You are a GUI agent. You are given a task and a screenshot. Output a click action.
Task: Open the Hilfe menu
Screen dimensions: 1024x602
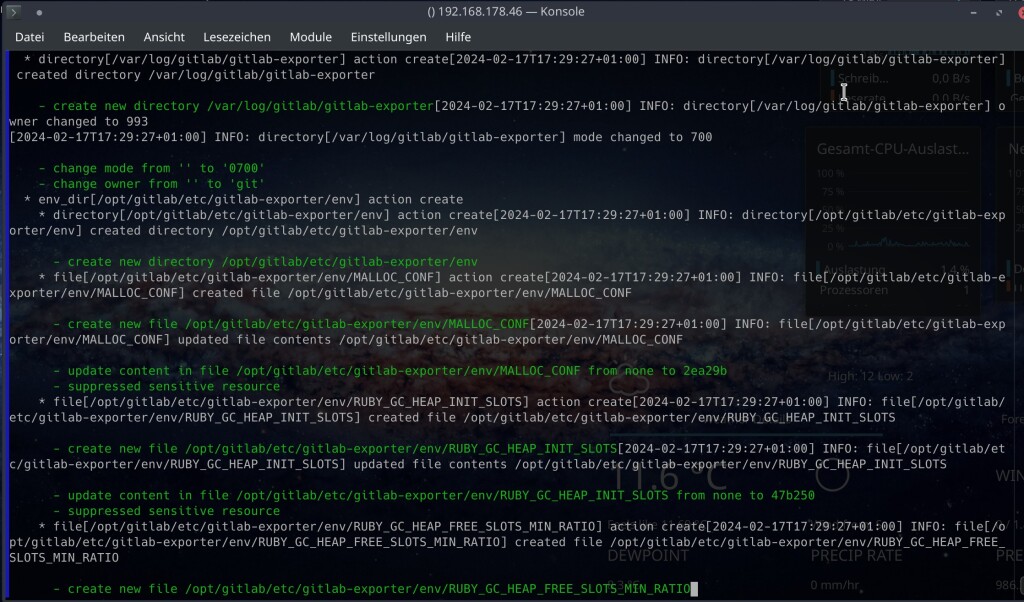click(x=458, y=37)
